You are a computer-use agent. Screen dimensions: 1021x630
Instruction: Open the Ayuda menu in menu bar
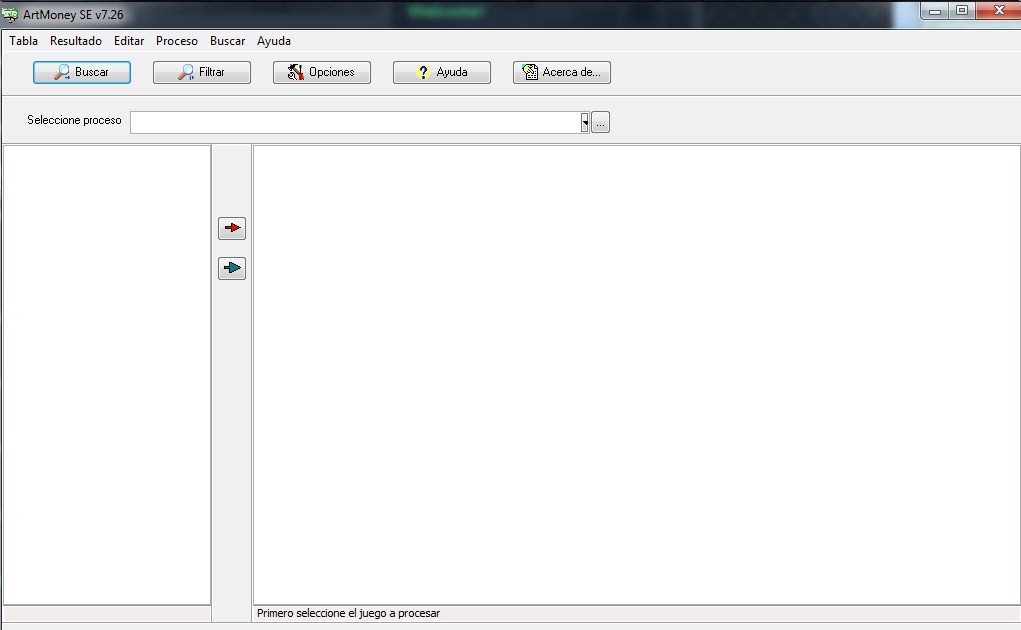273,41
